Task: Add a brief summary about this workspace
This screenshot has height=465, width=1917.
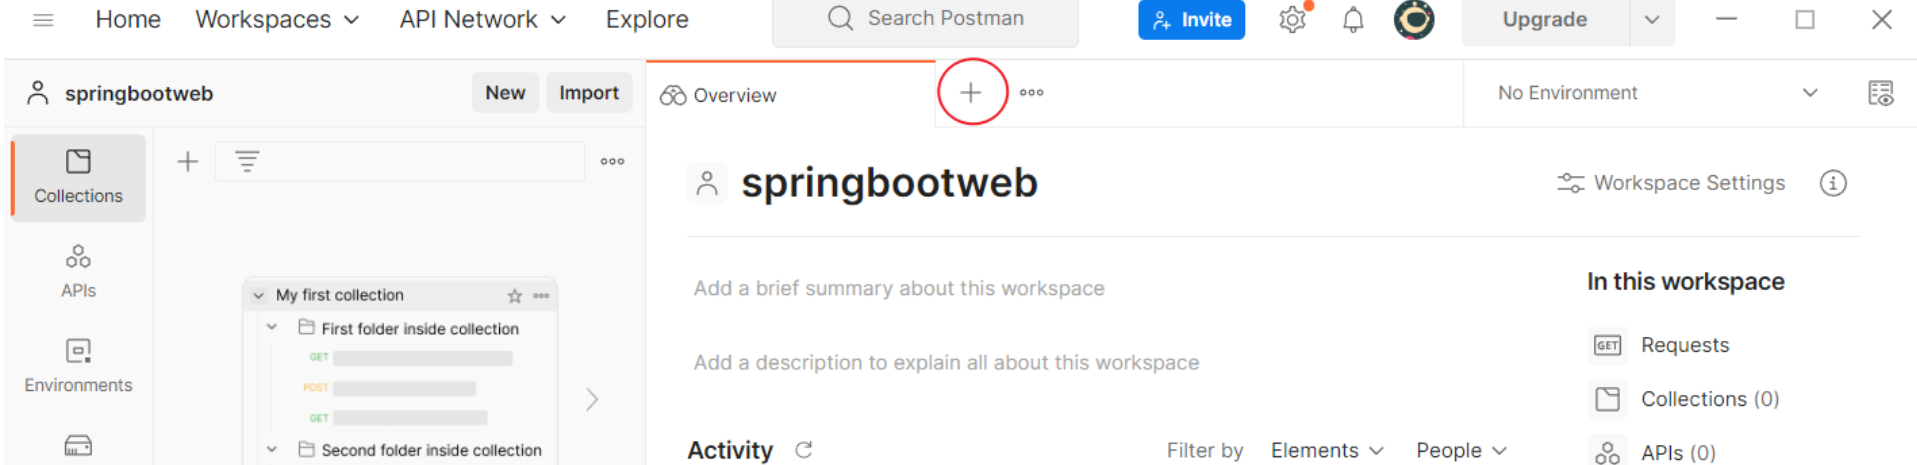Action: (x=899, y=288)
